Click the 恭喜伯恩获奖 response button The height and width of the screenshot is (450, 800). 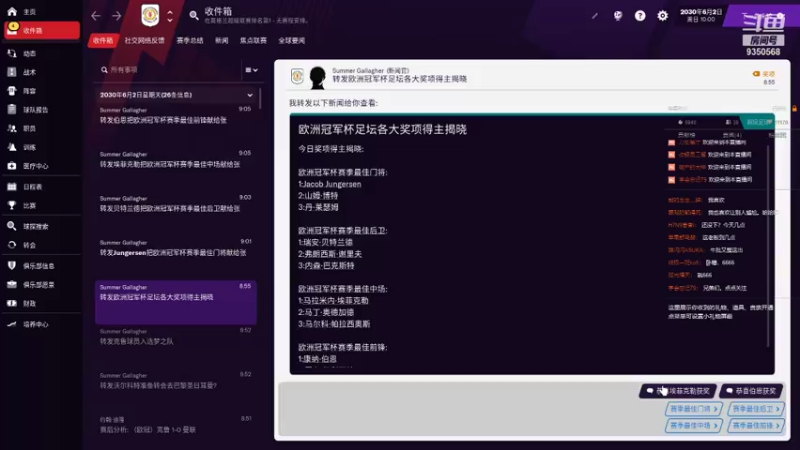[752, 391]
